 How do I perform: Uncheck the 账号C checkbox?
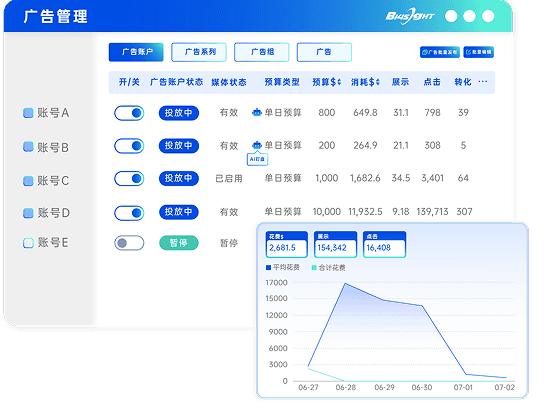point(28,181)
